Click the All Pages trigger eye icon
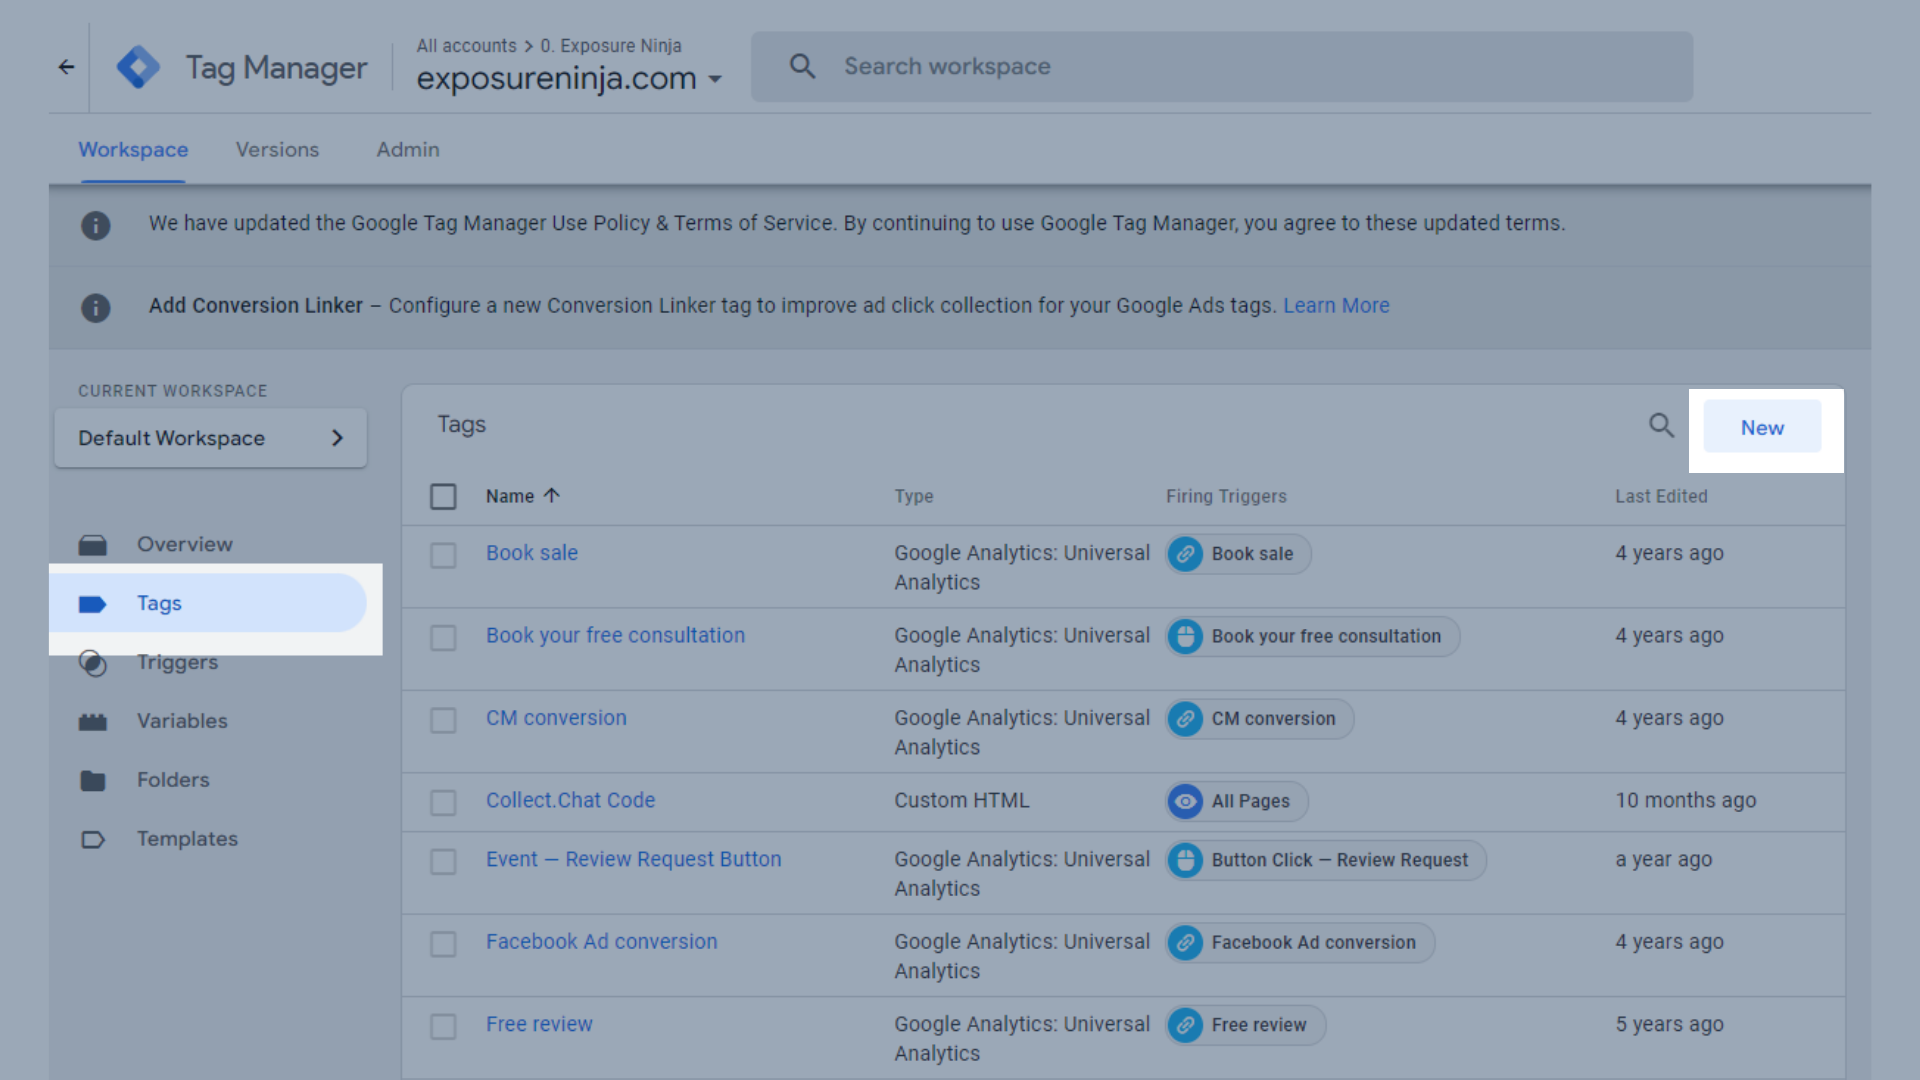The width and height of the screenshot is (1920, 1080). tap(1185, 801)
